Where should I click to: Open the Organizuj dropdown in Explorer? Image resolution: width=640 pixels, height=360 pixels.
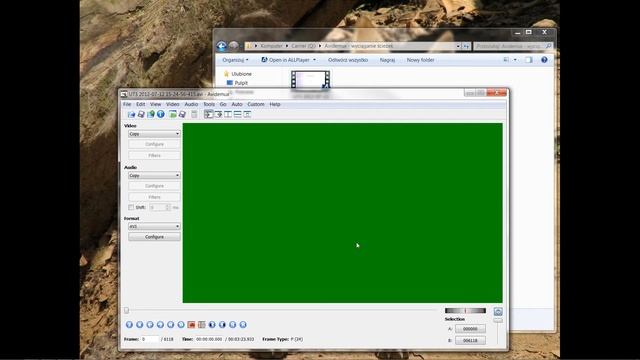click(x=236, y=60)
